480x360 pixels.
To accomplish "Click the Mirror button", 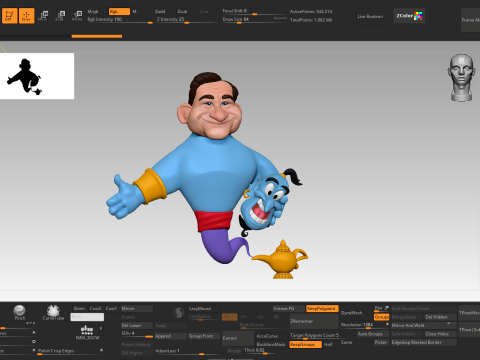I will click(x=137, y=309).
